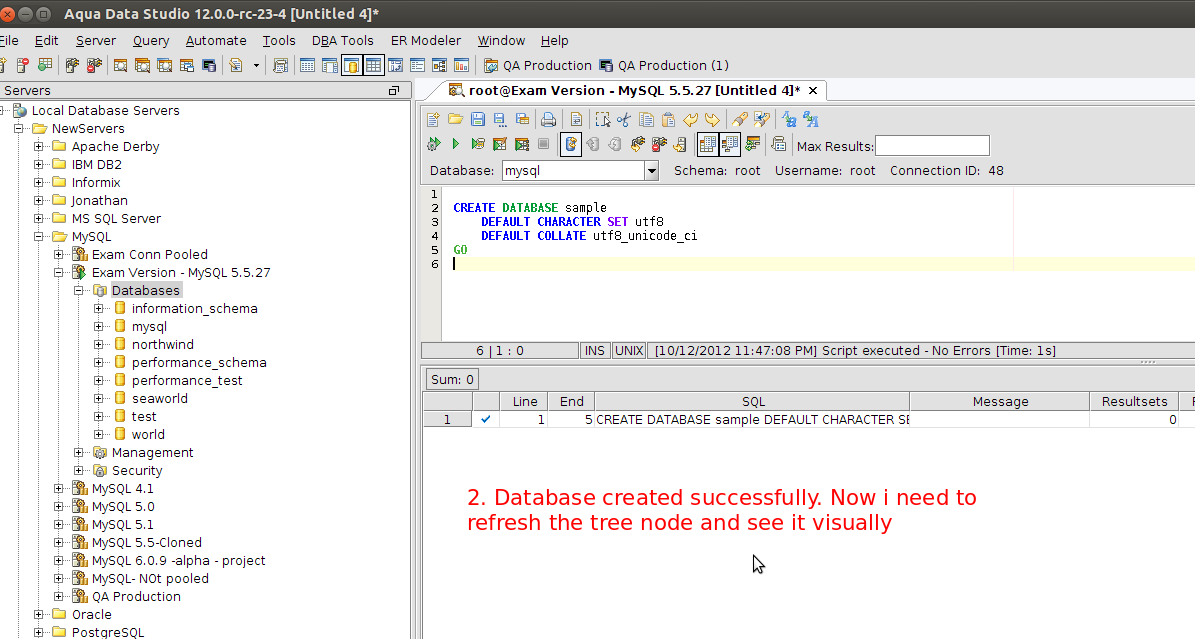Expand the IBM DB2 folder
This screenshot has height=639, width=1195.
point(39,165)
